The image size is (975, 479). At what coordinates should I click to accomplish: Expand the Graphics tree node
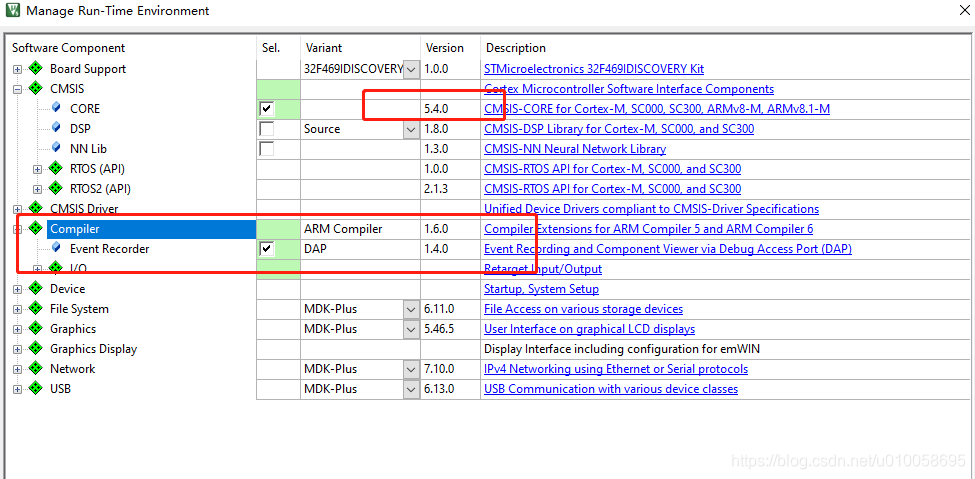(17, 329)
